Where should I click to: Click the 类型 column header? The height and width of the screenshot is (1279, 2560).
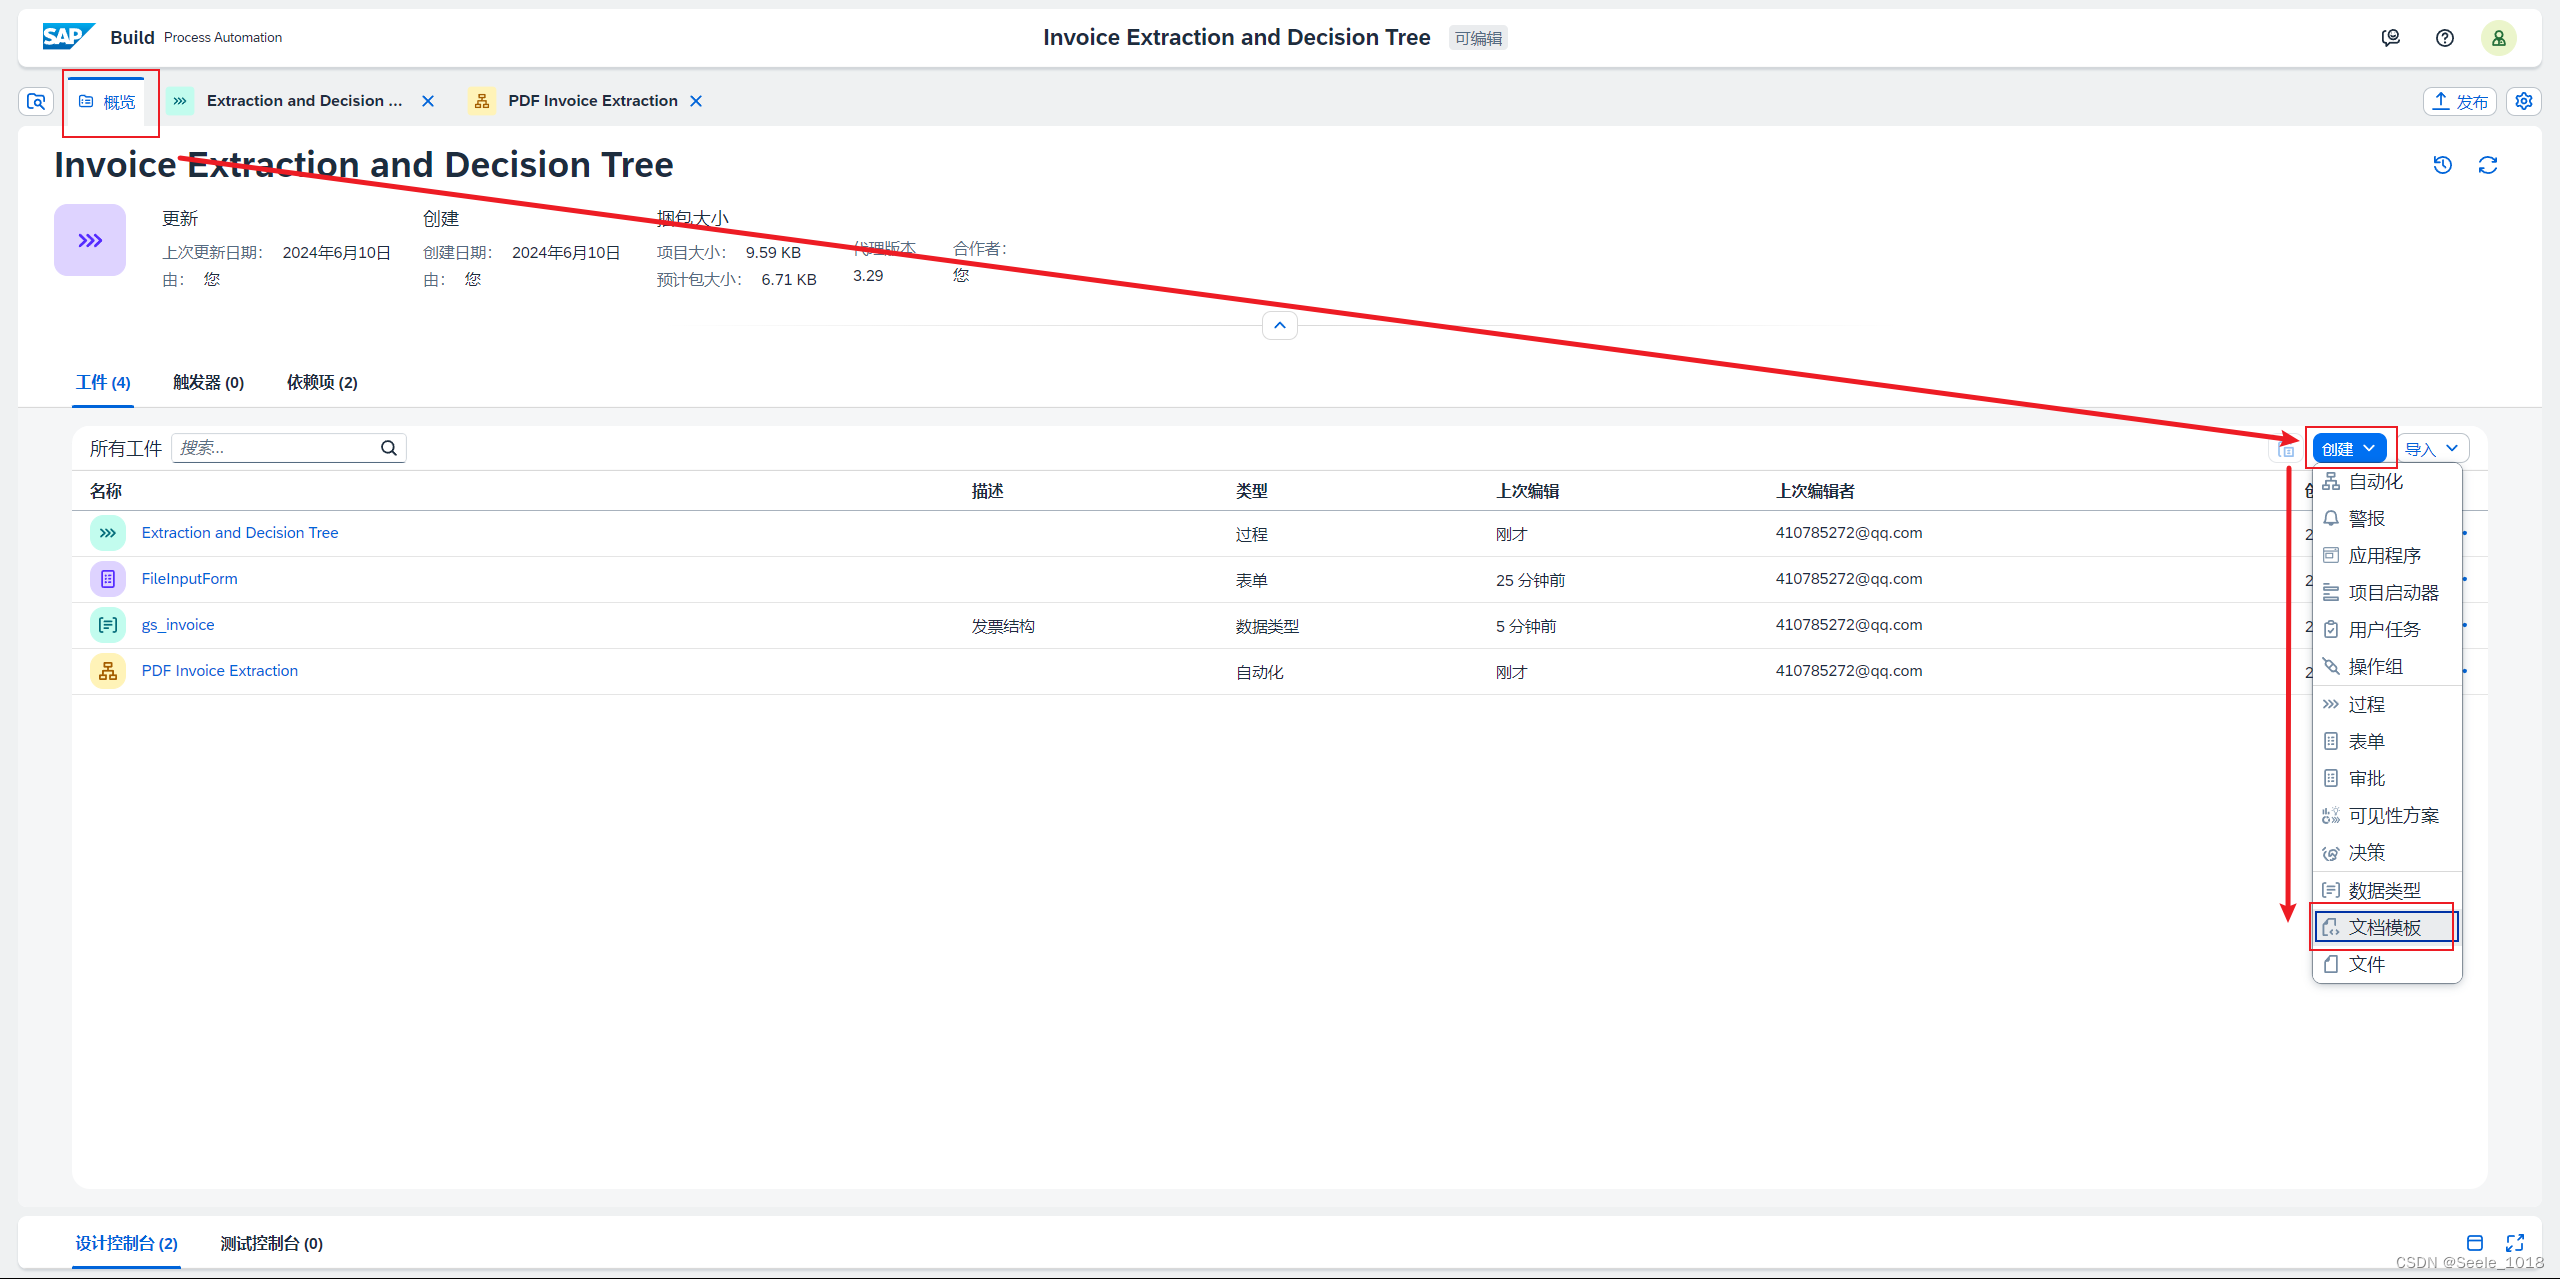pos(1252,491)
